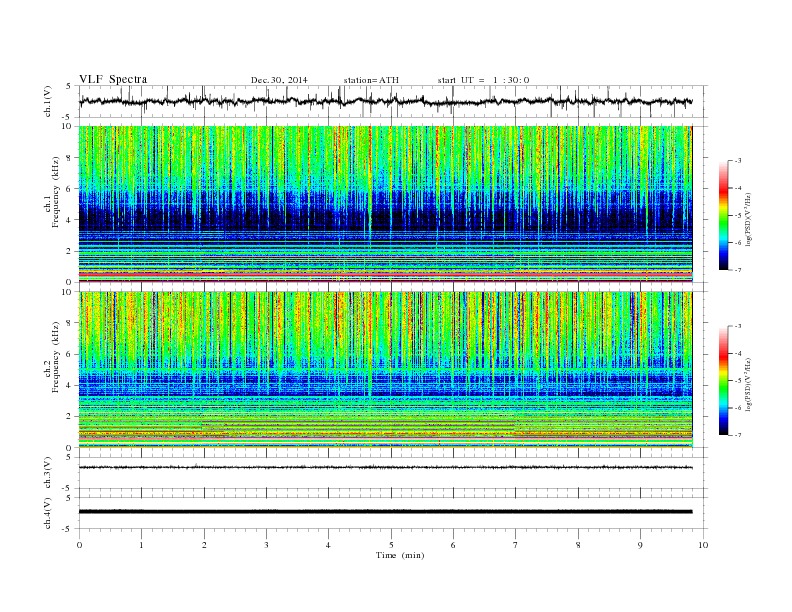Image resolution: width=792 pixels, height=612 pixels.
Task: Select the "Dec.30, 2014" date label
Action: 279,80
